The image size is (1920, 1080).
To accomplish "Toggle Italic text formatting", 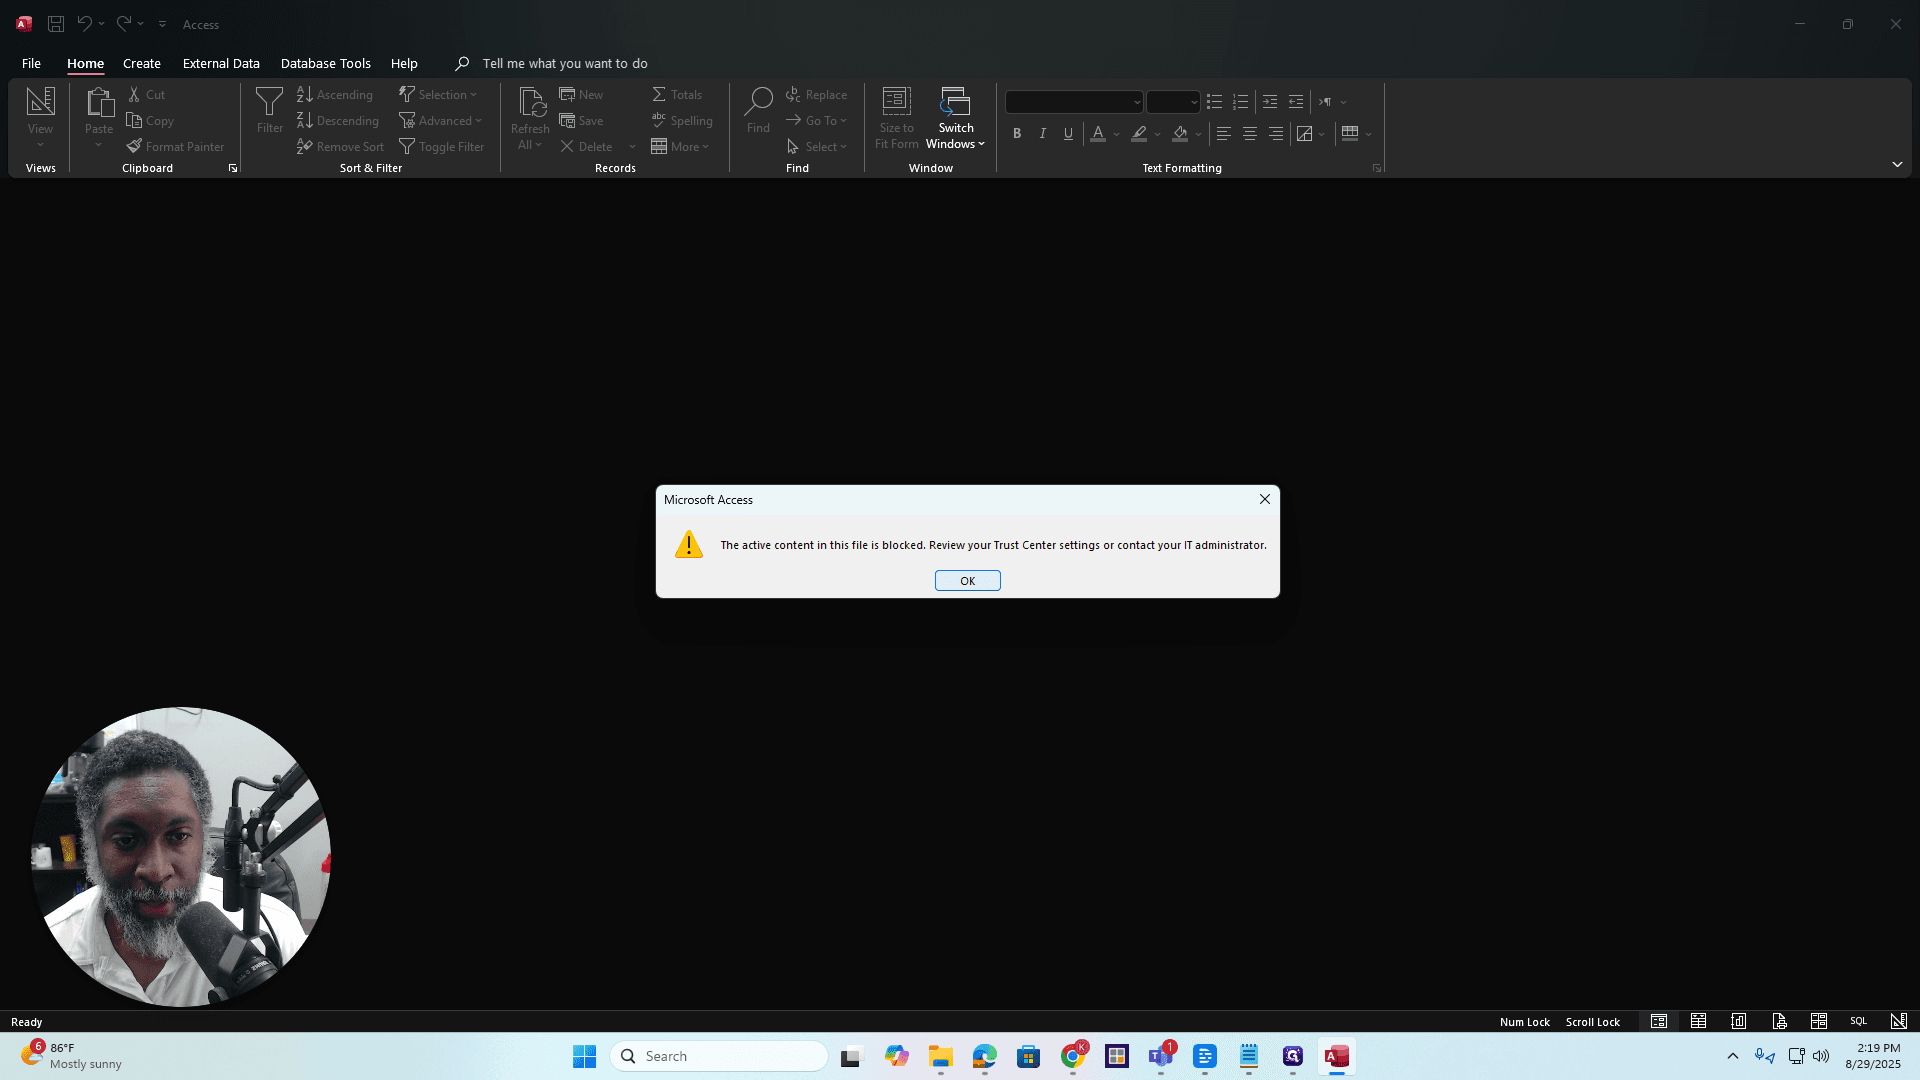I will pos(1043,133).
